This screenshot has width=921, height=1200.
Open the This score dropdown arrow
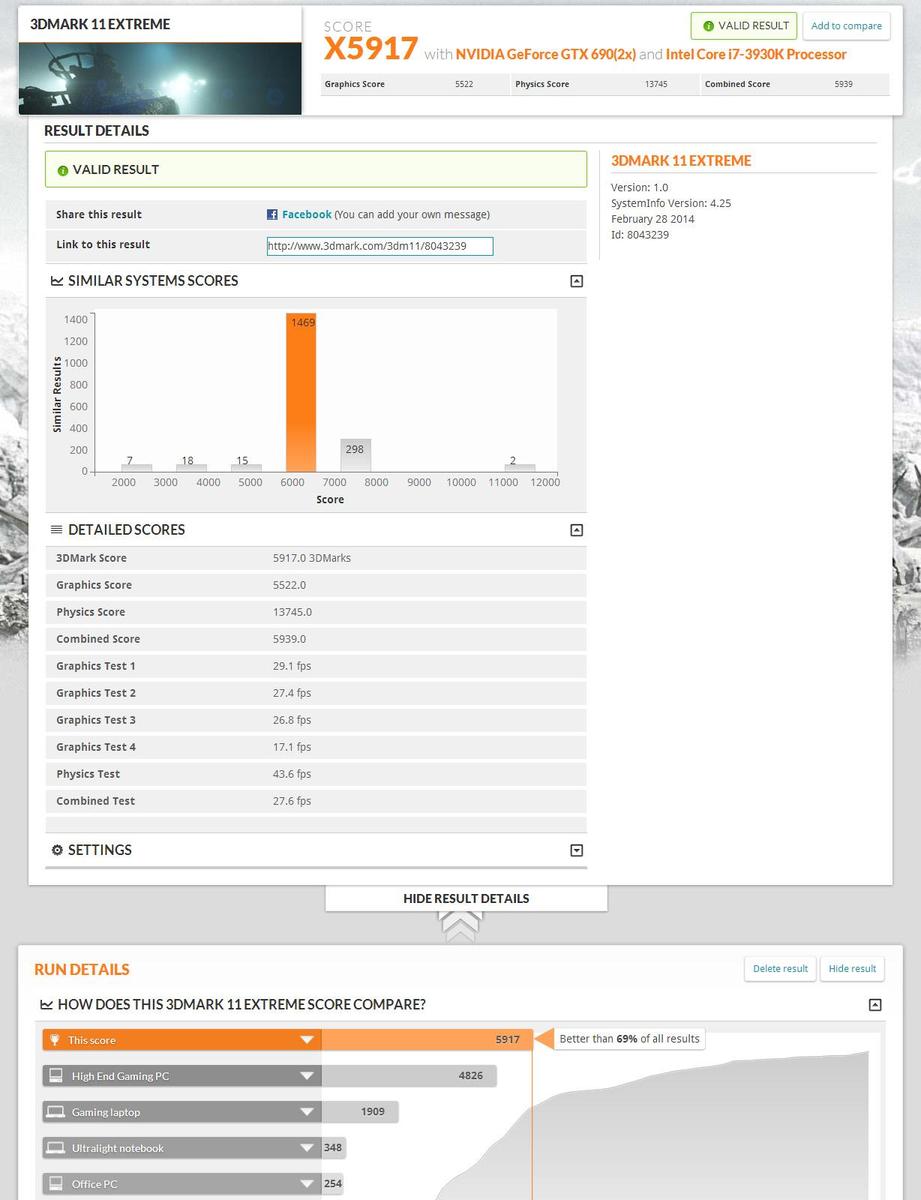[x=307, y=1040]
